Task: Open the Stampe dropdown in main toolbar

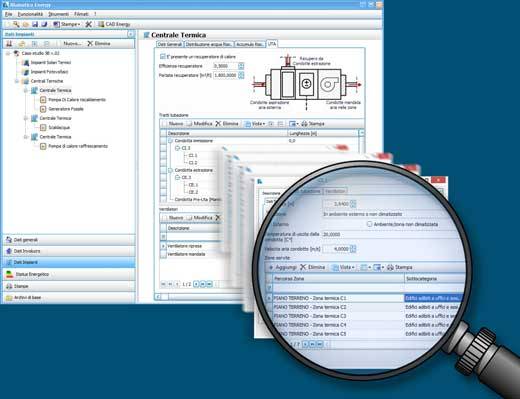Action: click(67, 24)
